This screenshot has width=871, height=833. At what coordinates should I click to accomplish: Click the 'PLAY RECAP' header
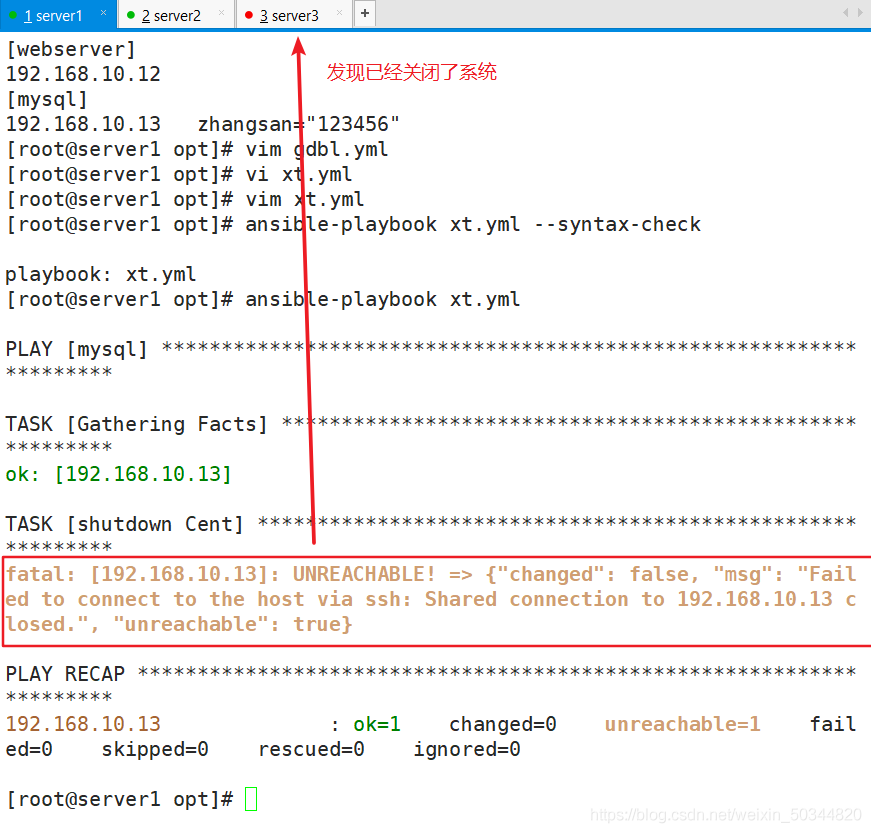[x=65, y=674]
